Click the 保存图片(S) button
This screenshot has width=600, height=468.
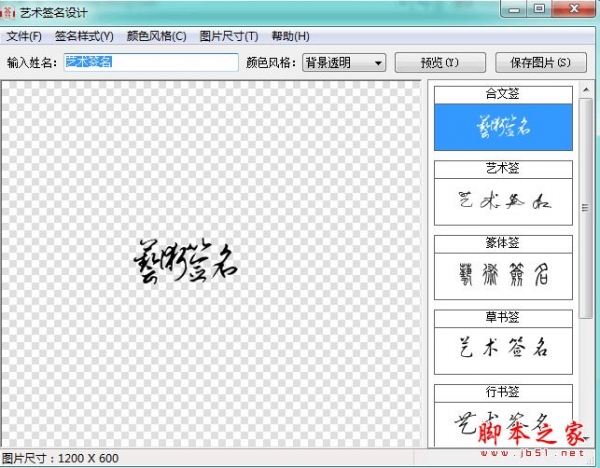pos(533,63)
